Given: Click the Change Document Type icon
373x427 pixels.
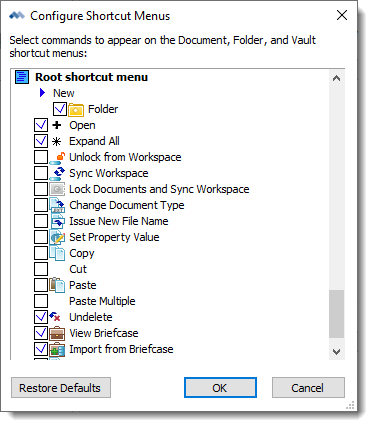Looking at the screenshot, I should coord(57,205).
